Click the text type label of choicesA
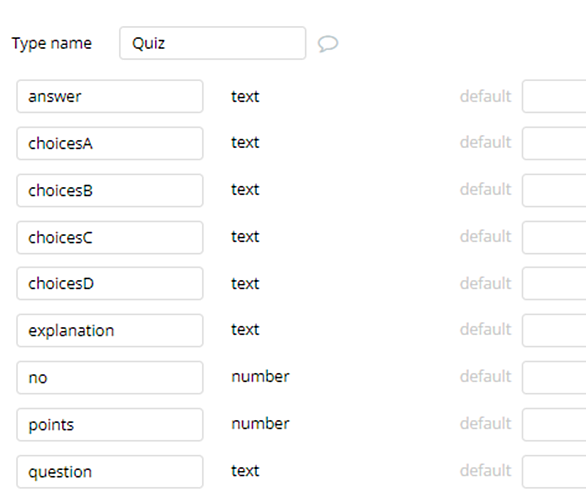Screen dimensions: 586x493 click(245, 142)
